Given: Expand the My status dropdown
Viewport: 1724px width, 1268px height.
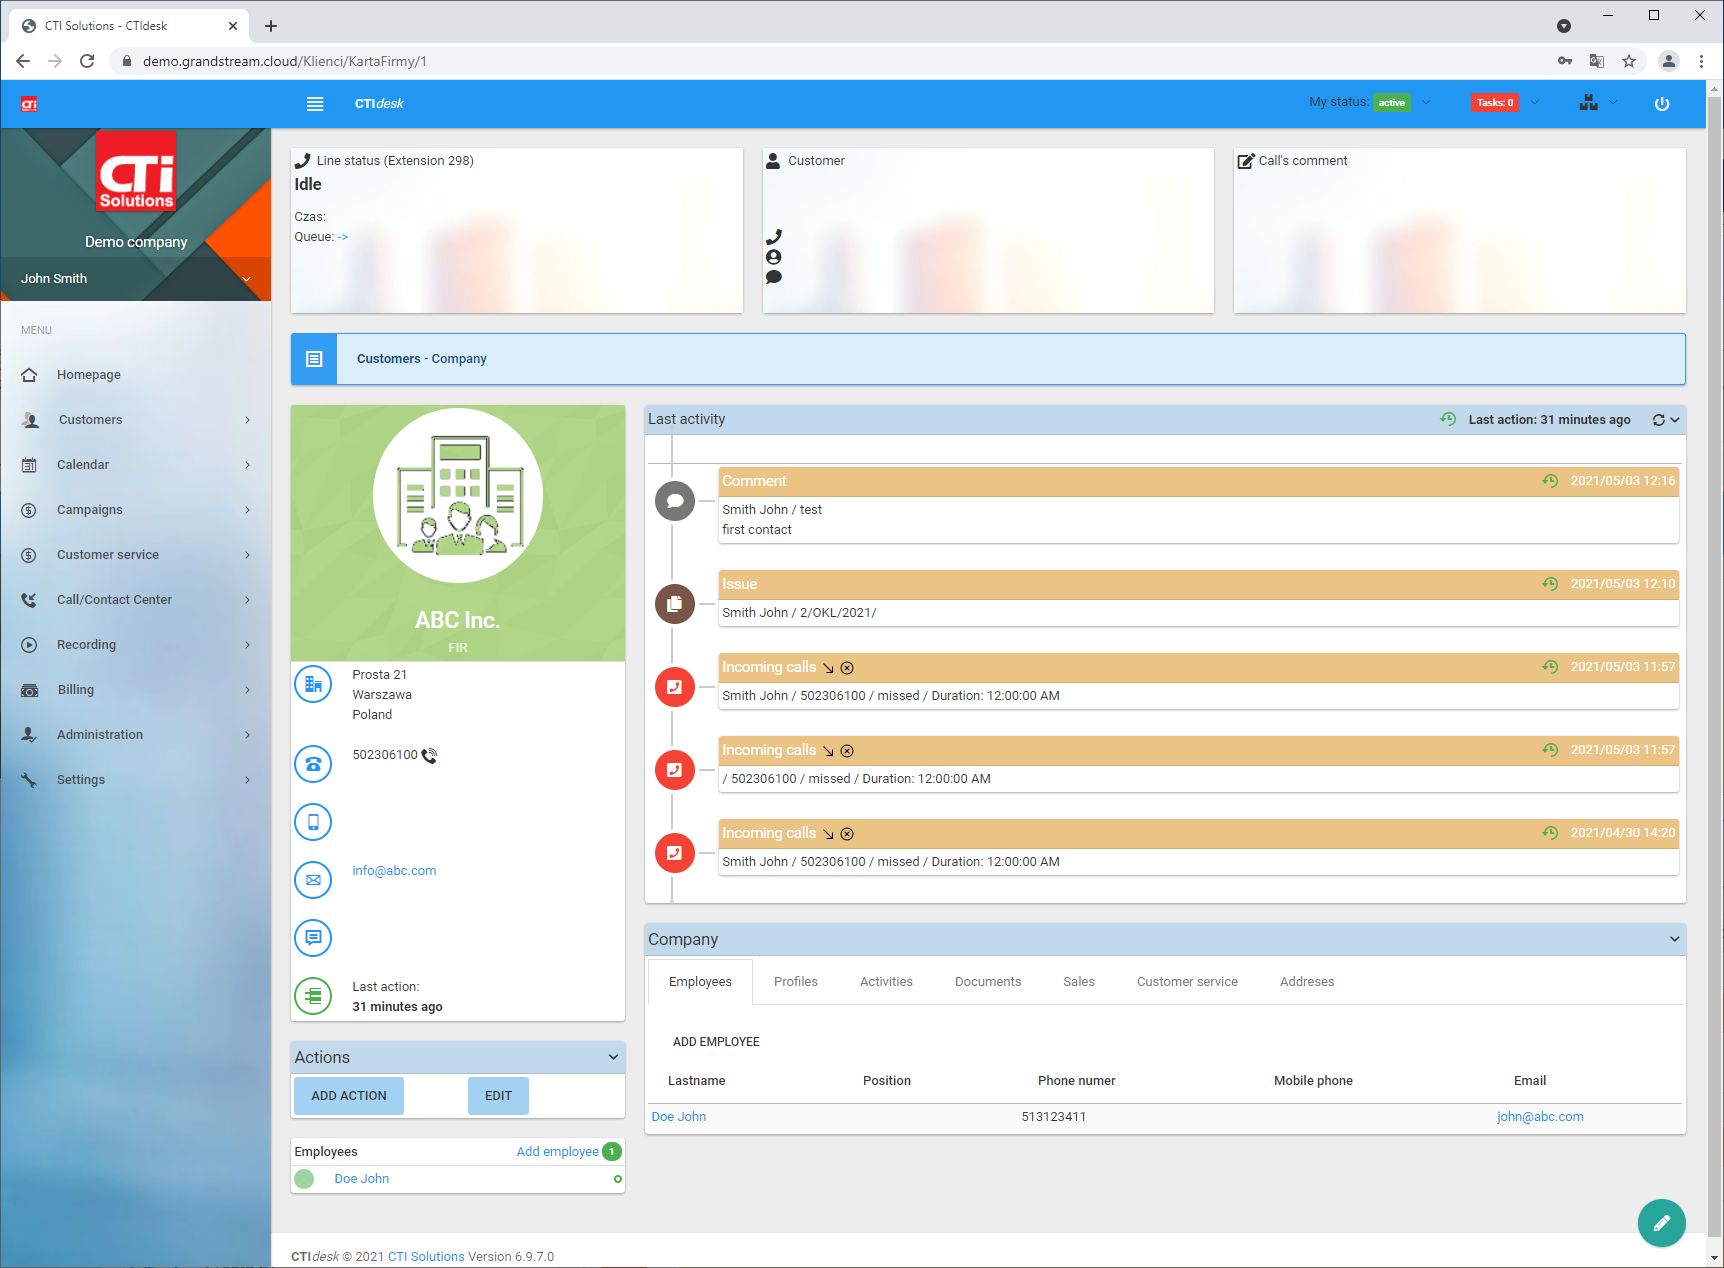Looking at the screenshot, I should coord(1426,102).
